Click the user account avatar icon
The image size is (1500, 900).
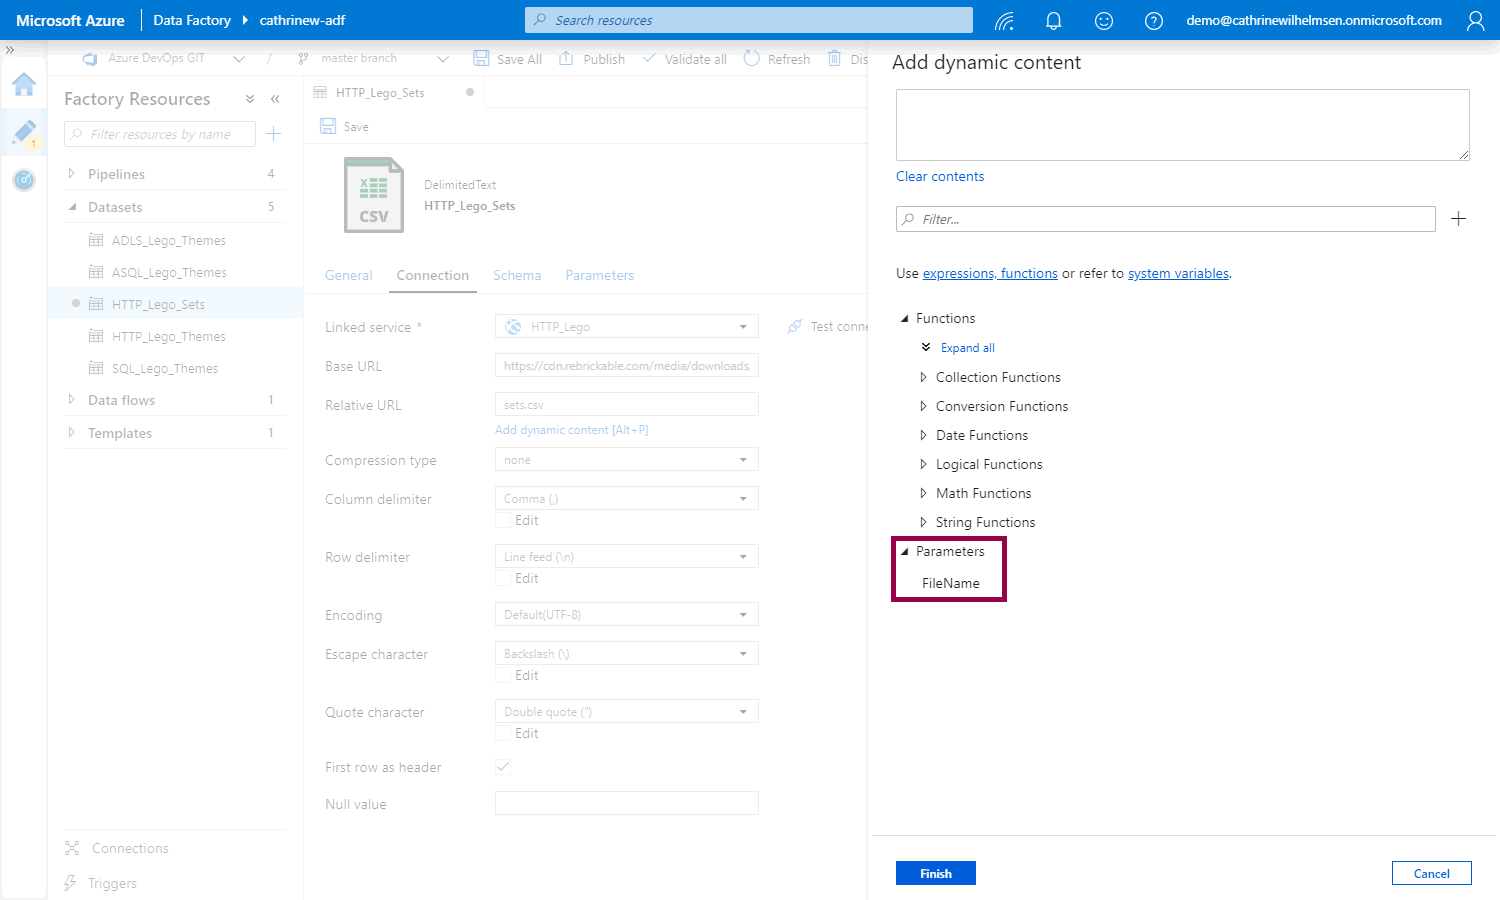pyautogui.click(x=1475, y=21)
